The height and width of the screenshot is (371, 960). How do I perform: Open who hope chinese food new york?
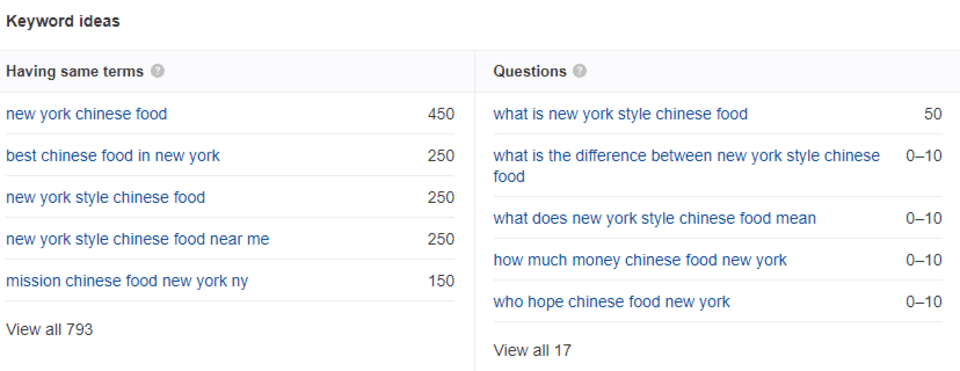tap(612, 302)
